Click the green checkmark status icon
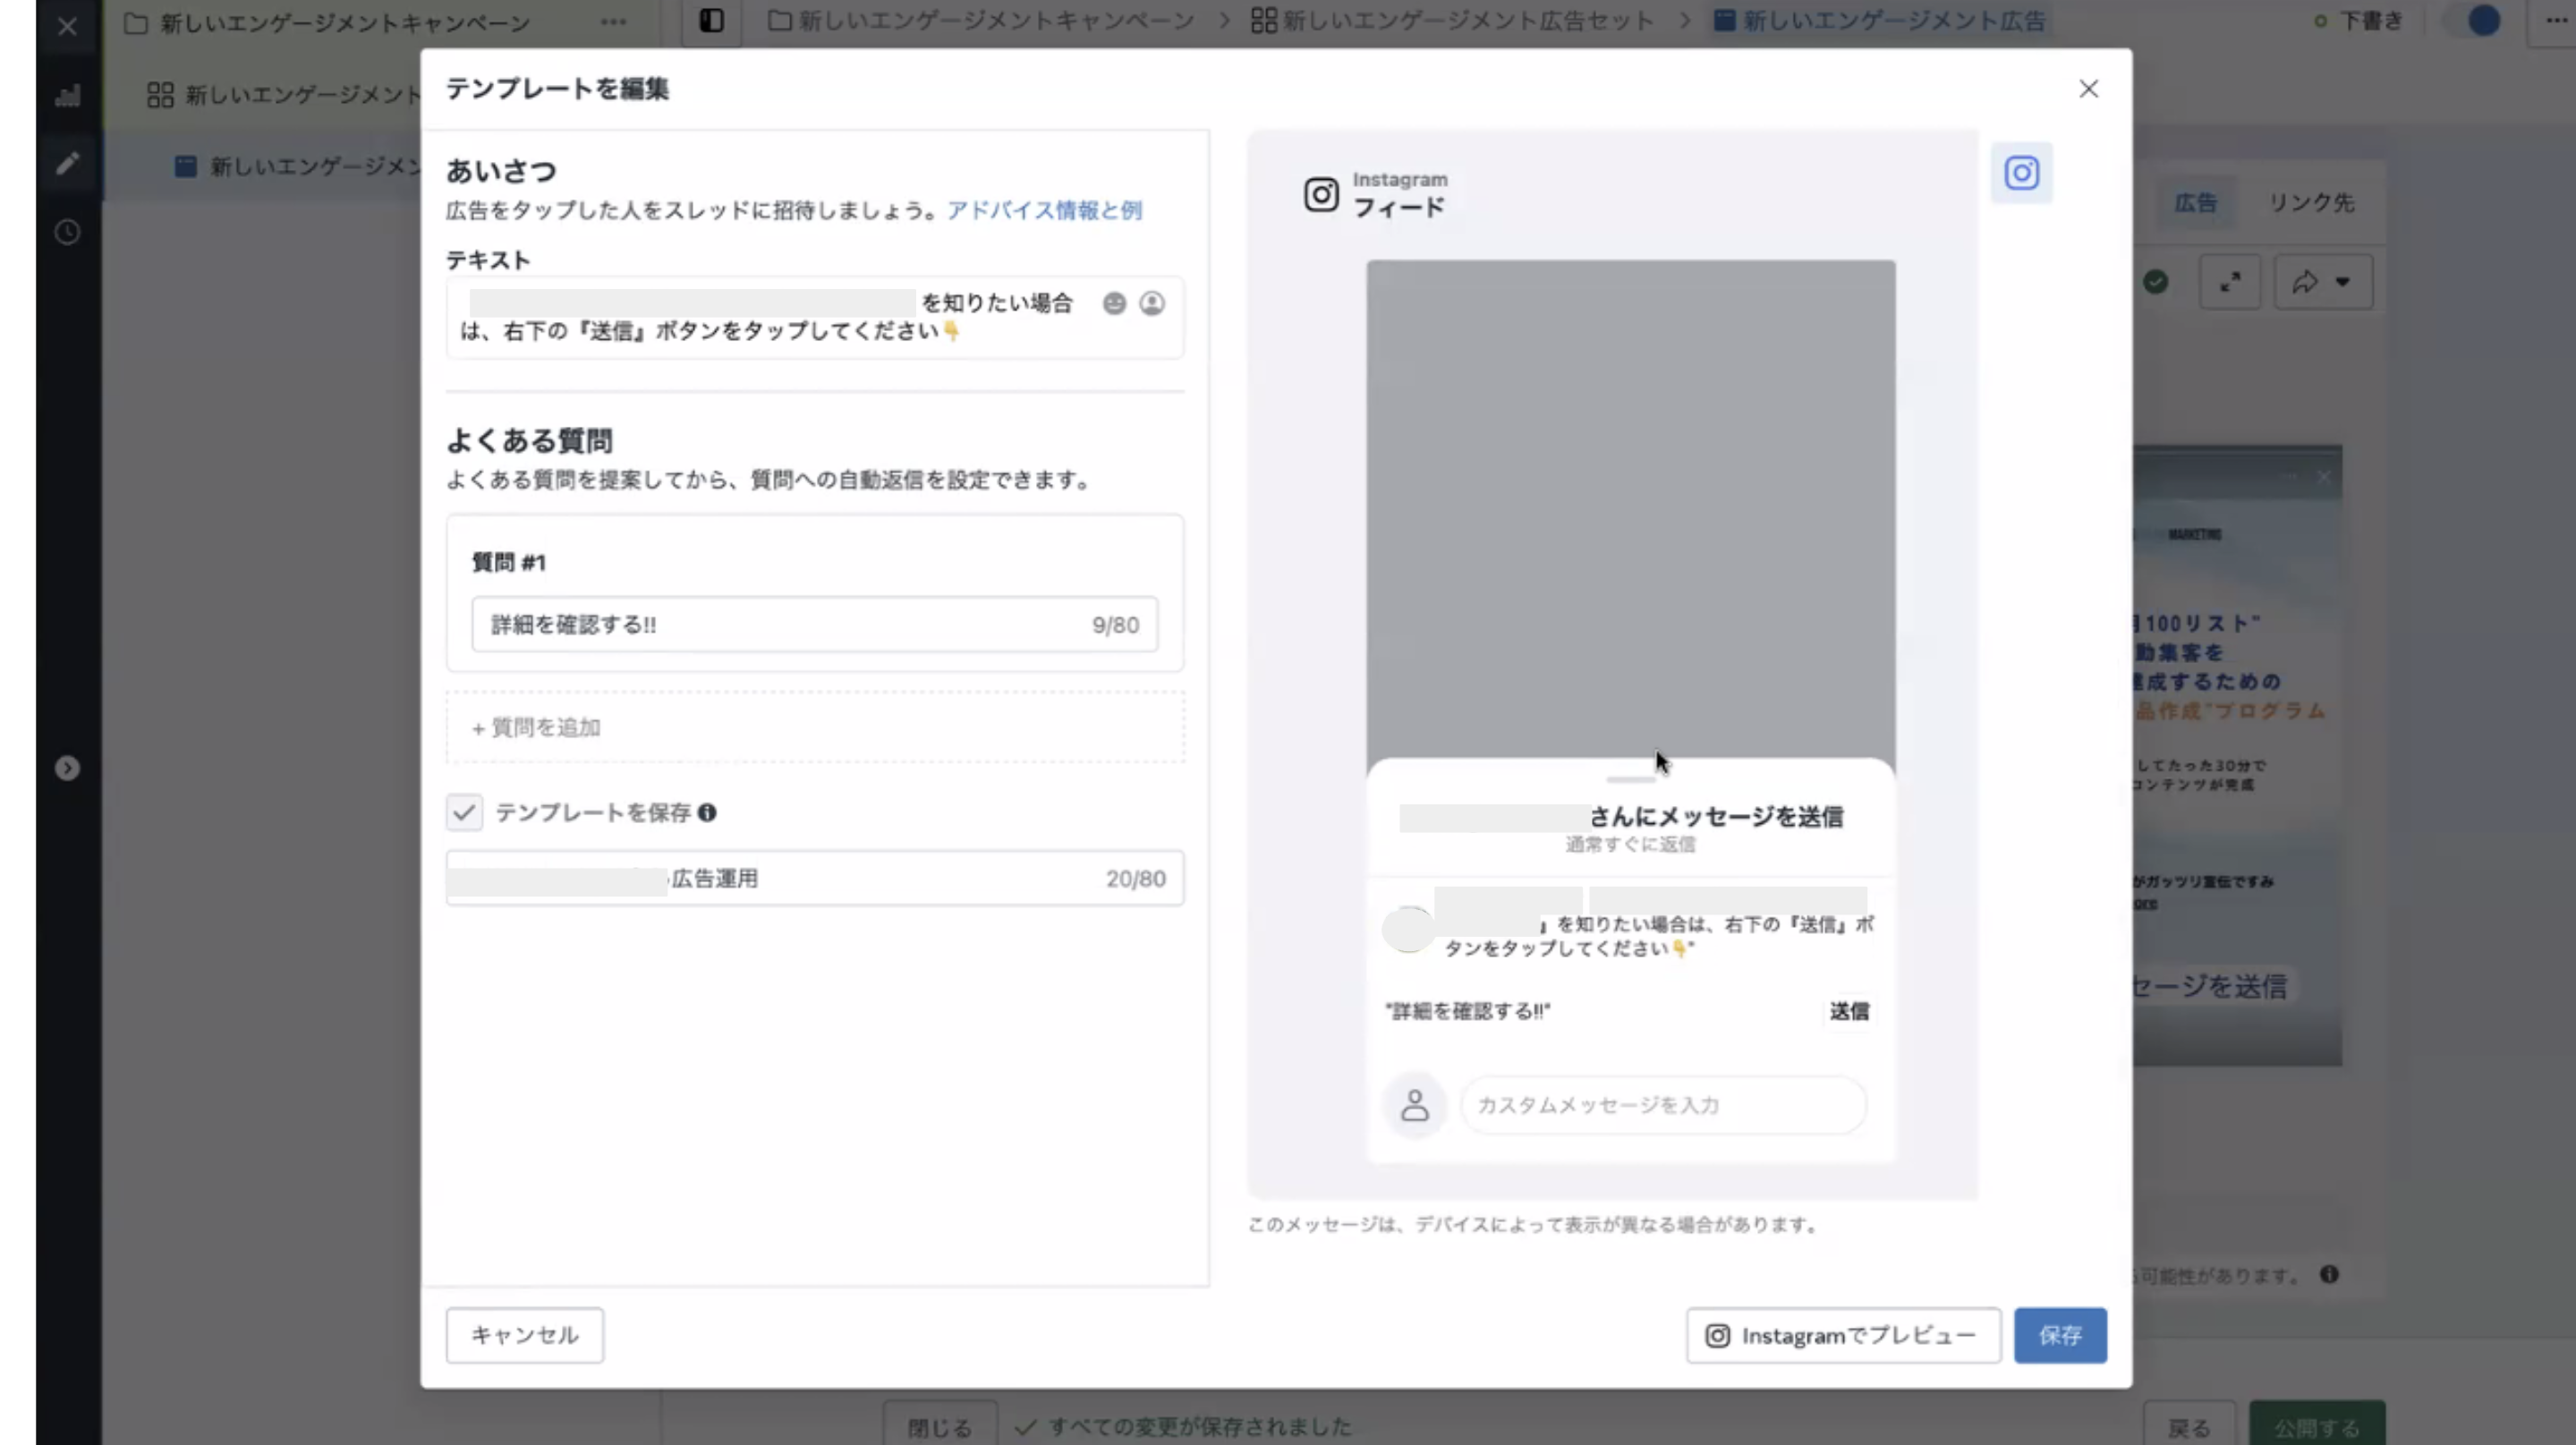This screenshot has width=2576, height=1445. click(x=2155, y=282)
